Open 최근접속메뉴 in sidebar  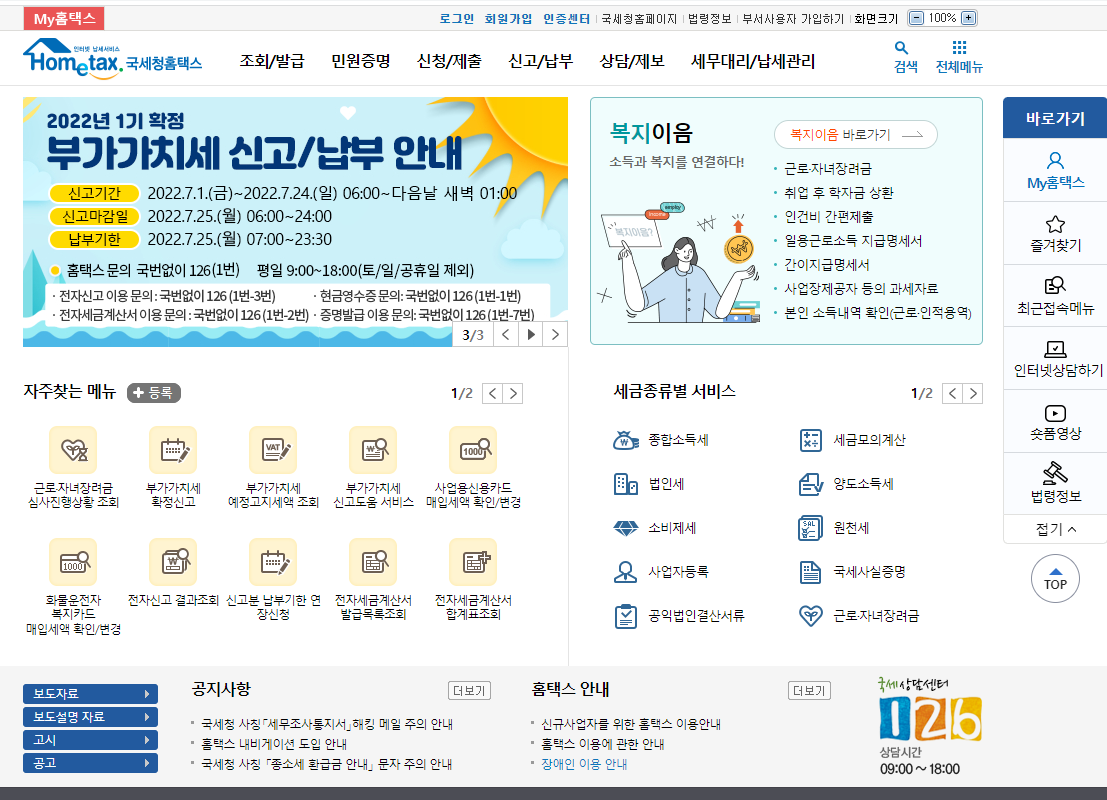coord(1055,297)
